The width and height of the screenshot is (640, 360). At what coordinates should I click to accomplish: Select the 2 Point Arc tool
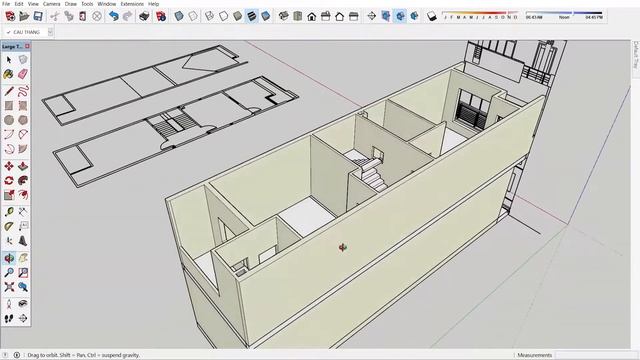tap(23, 134)
